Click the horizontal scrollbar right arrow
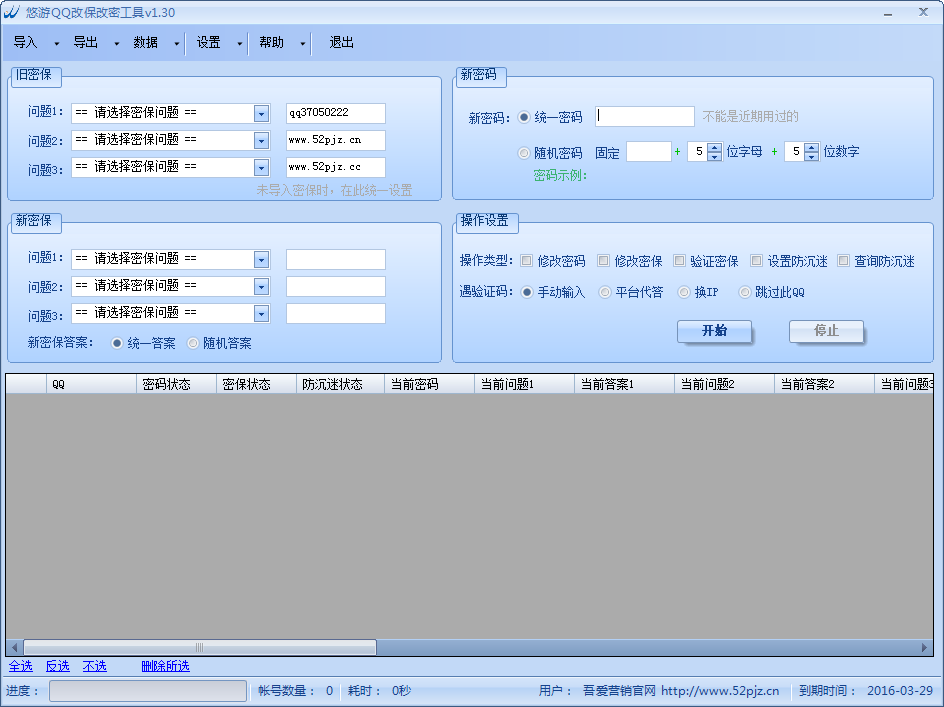The width and height of the screenshot is (944, 707). [x=926, y=647]
